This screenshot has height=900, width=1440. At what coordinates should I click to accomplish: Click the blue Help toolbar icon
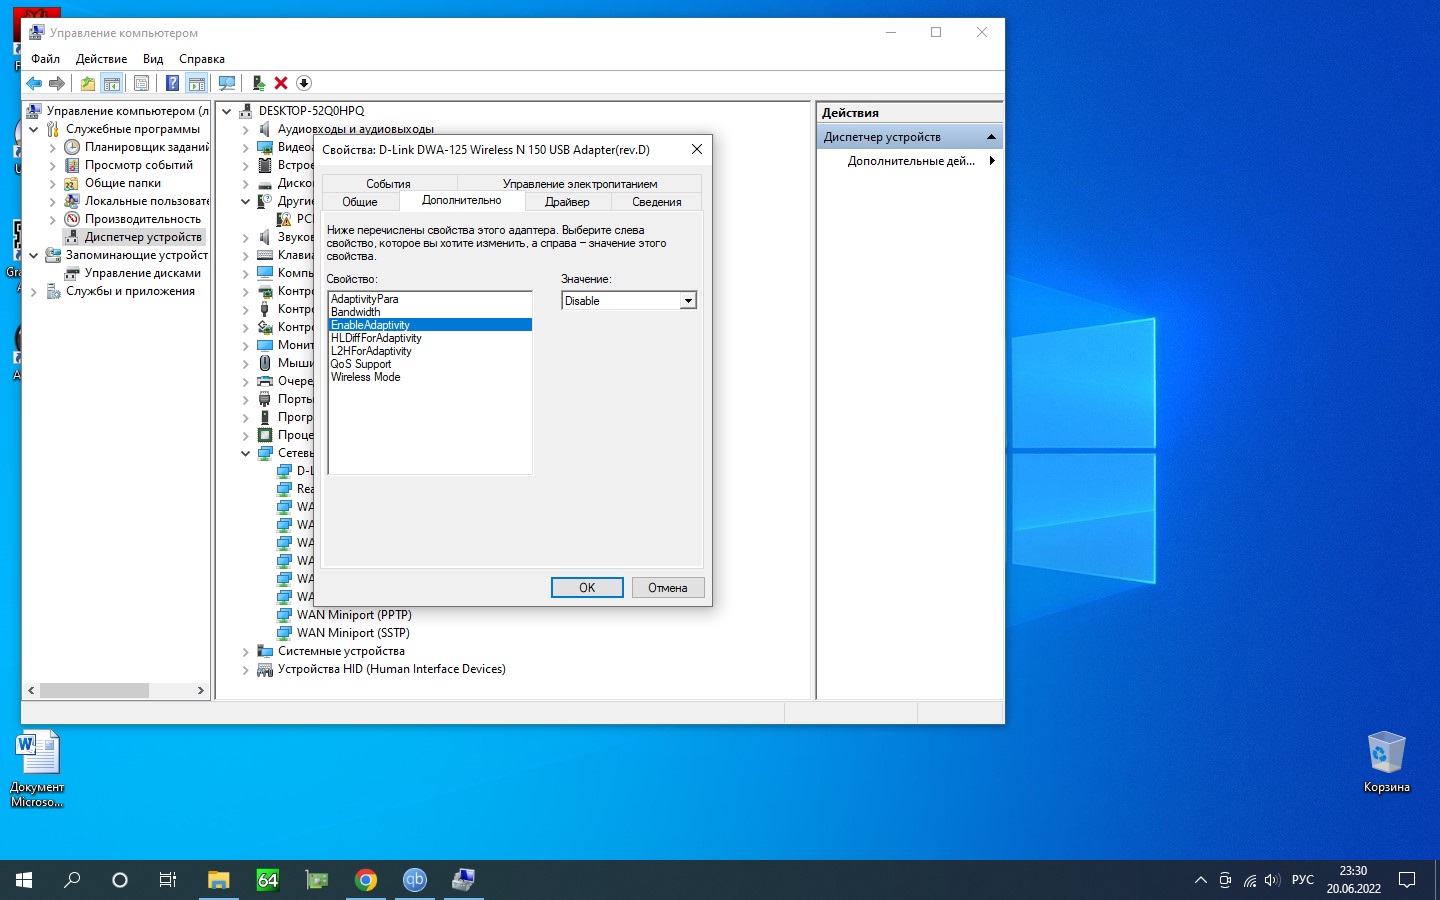[x=172, y=83]
